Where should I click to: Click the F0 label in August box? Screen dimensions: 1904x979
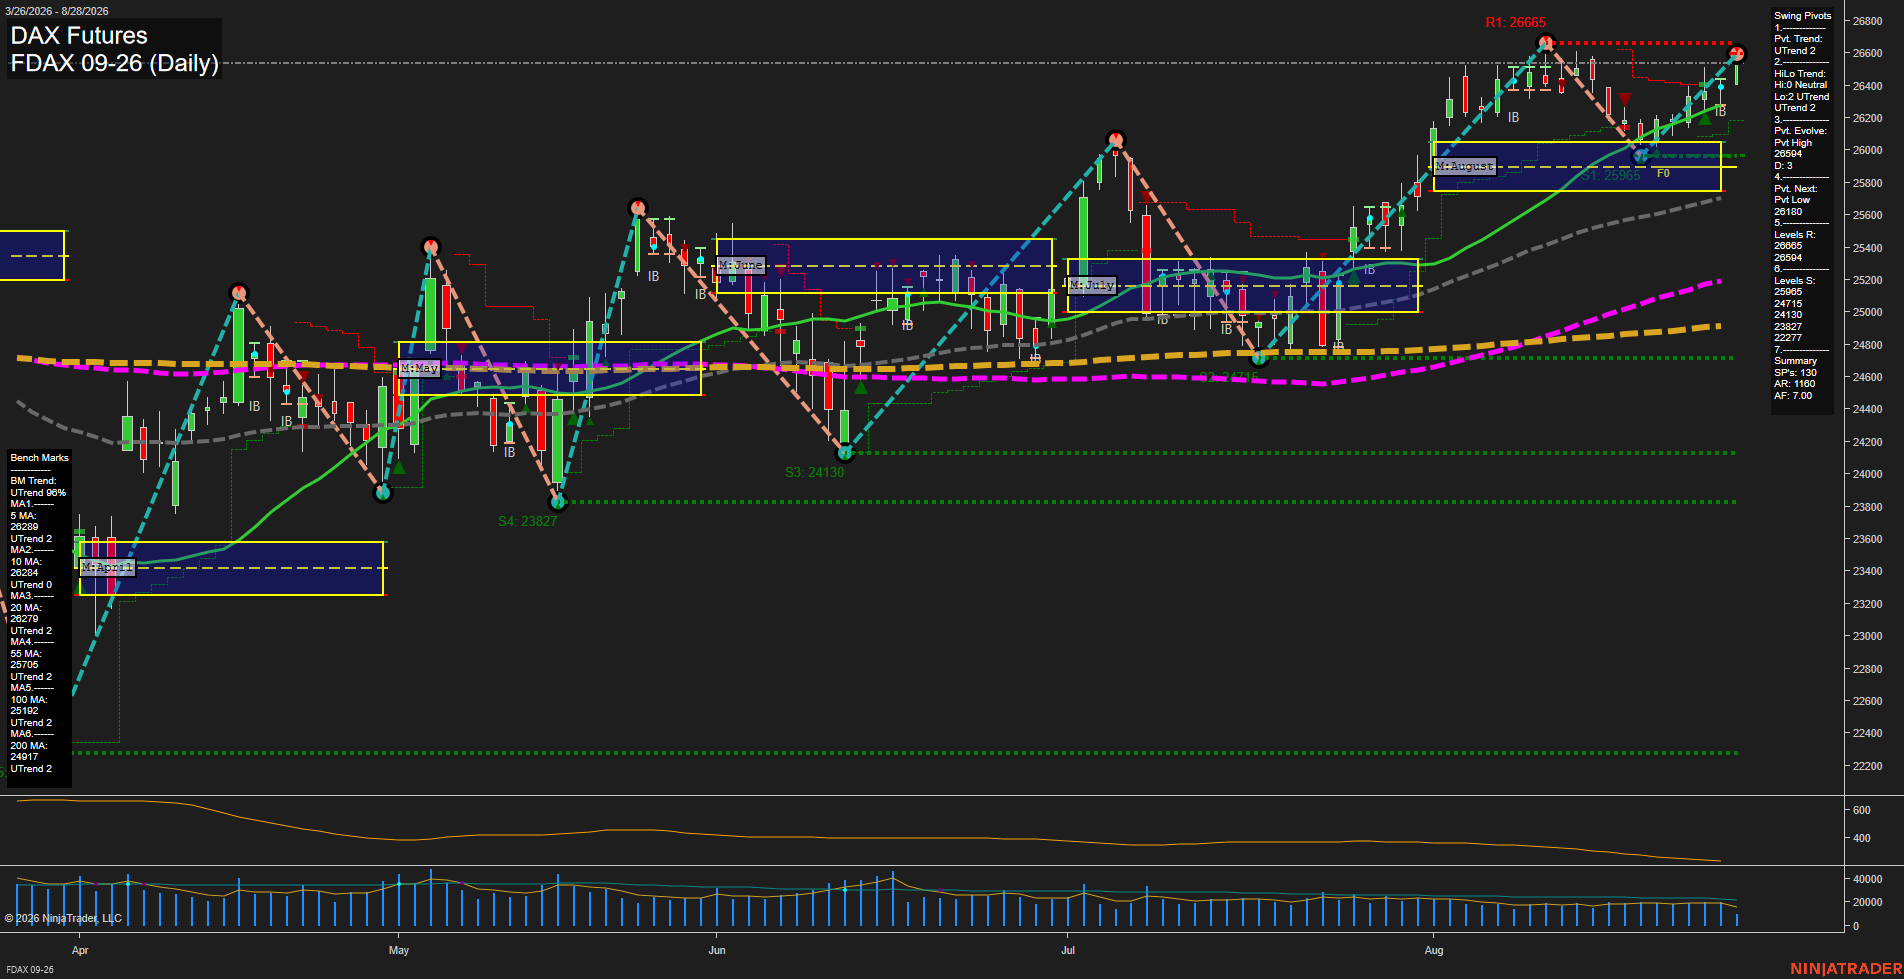pos(1663,173)
